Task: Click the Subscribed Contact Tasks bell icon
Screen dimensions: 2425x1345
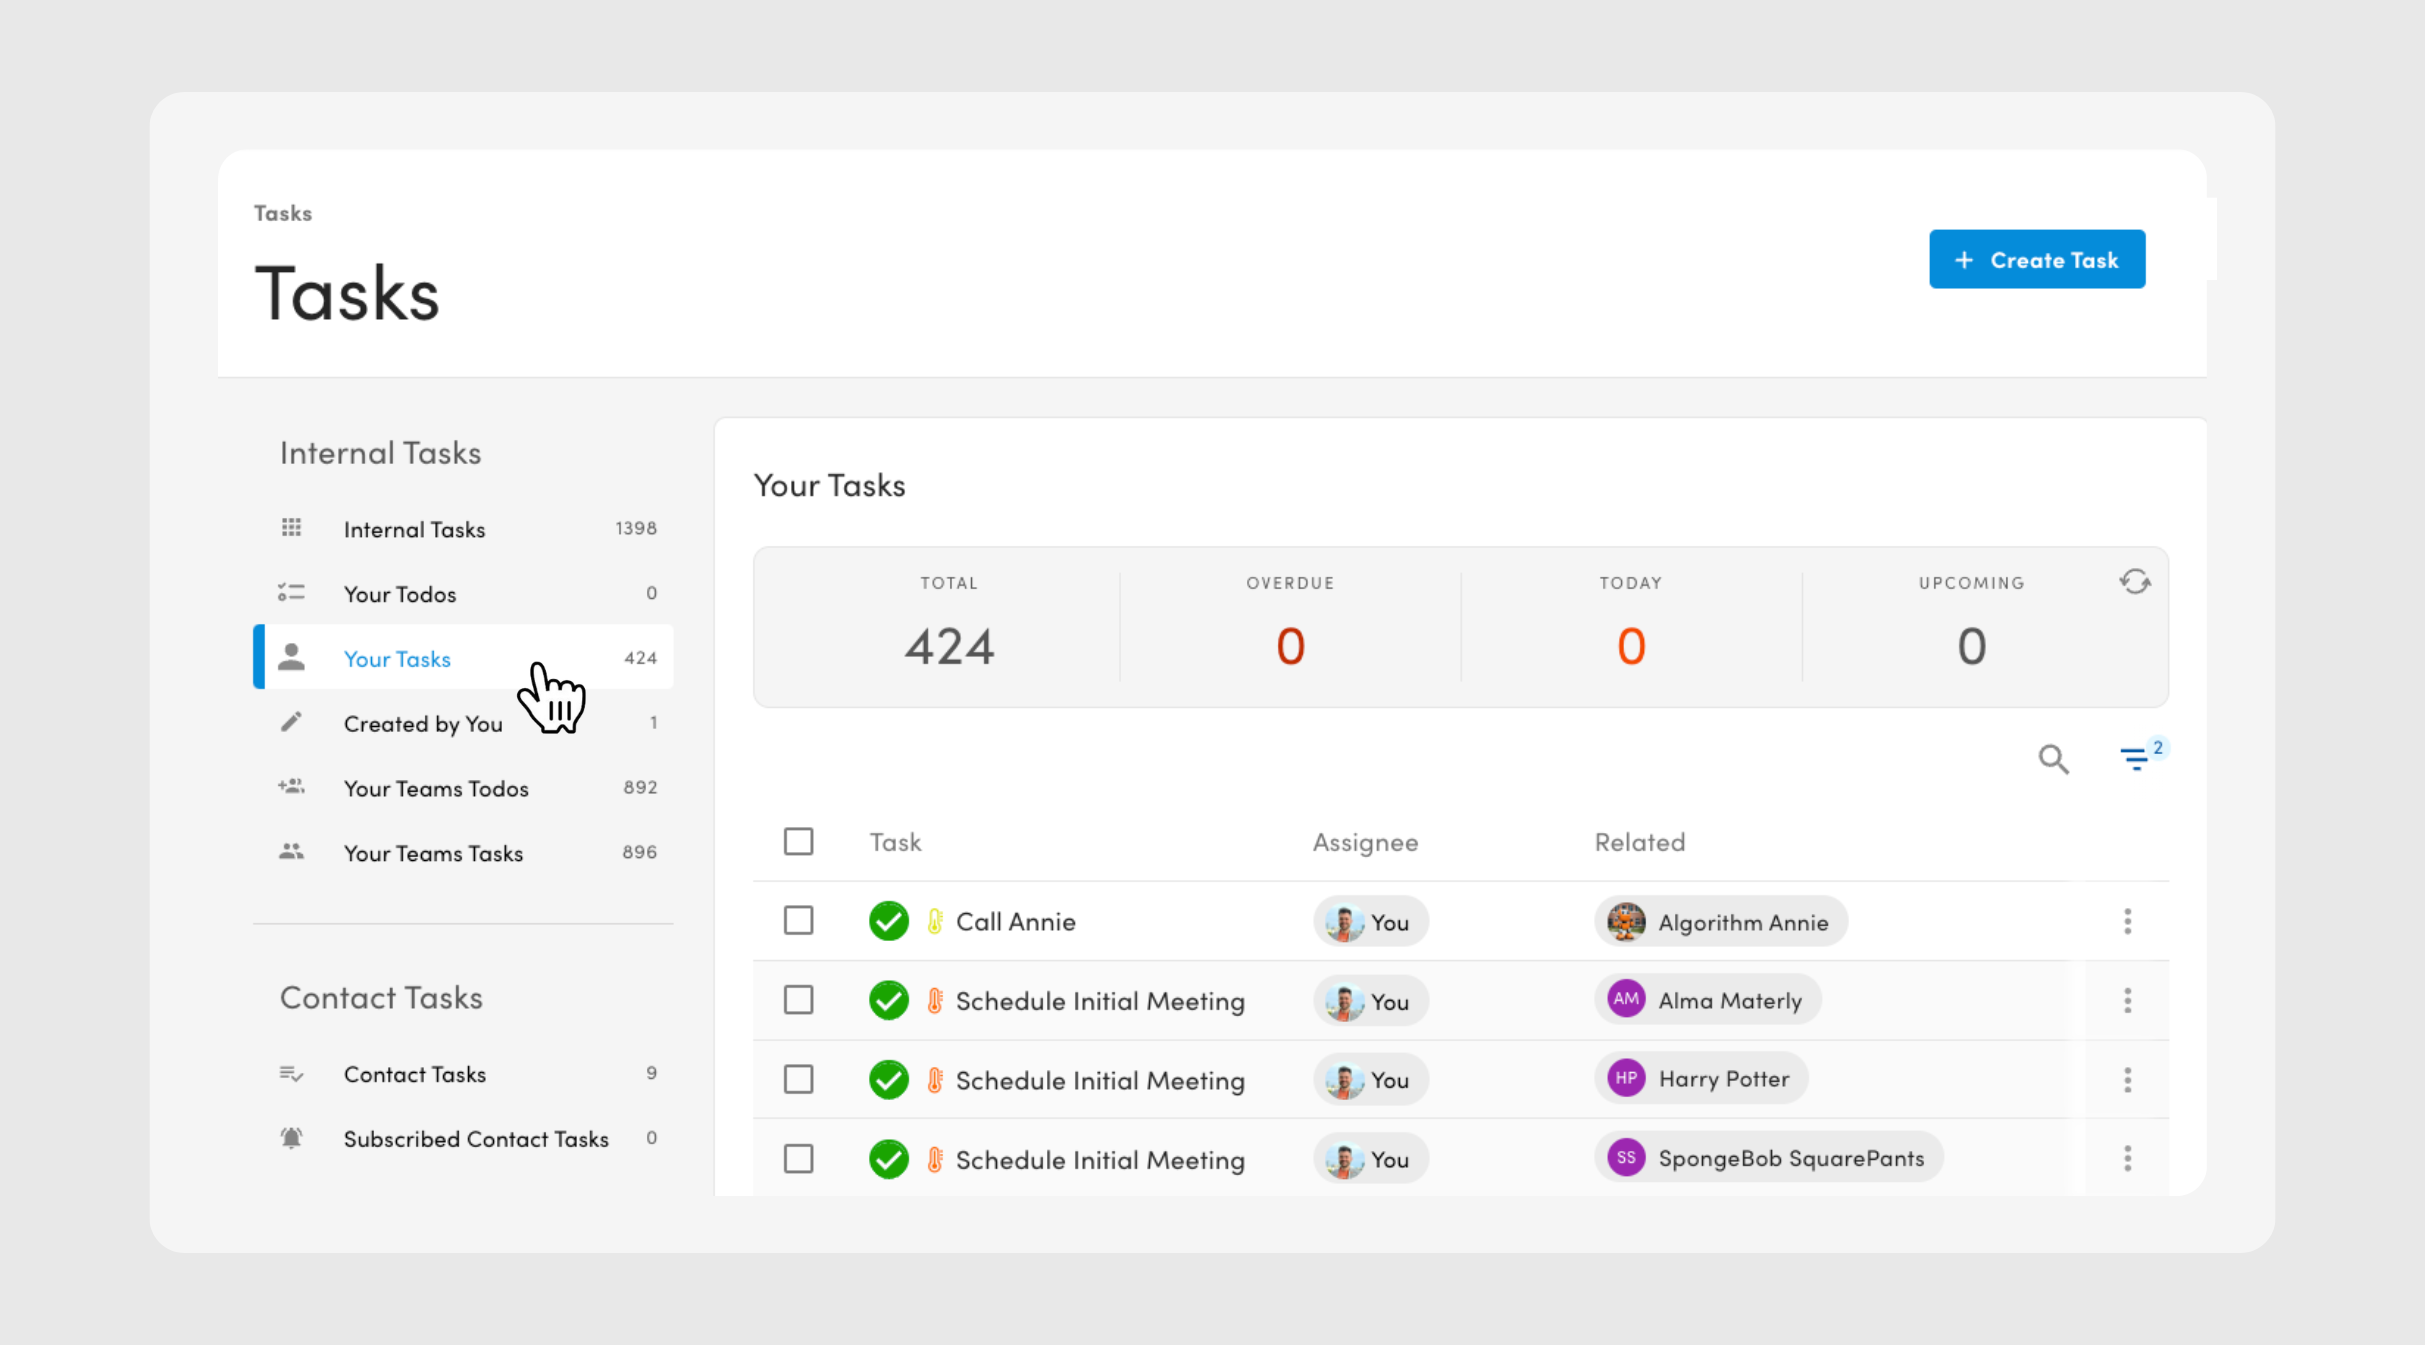Action: click(291, 1138)
